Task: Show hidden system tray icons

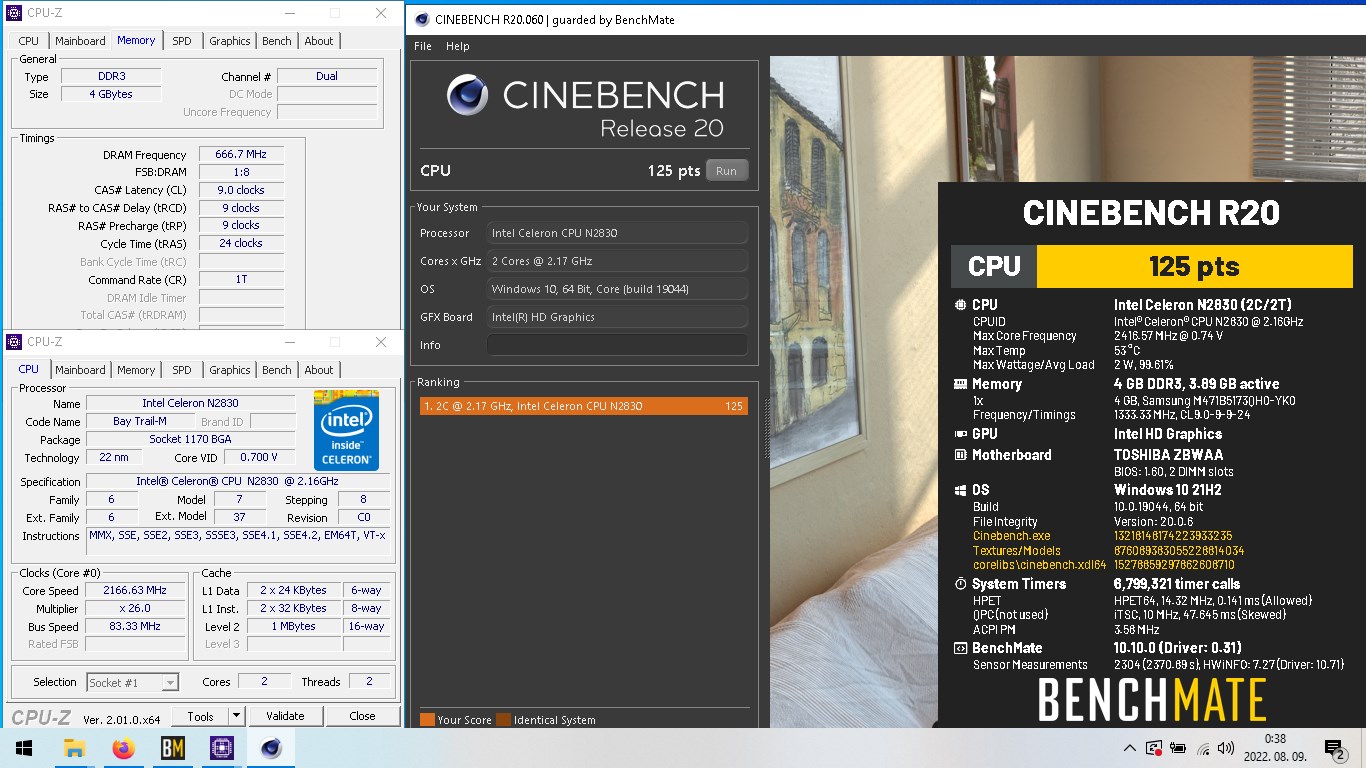Action: tap(1130, 748)
